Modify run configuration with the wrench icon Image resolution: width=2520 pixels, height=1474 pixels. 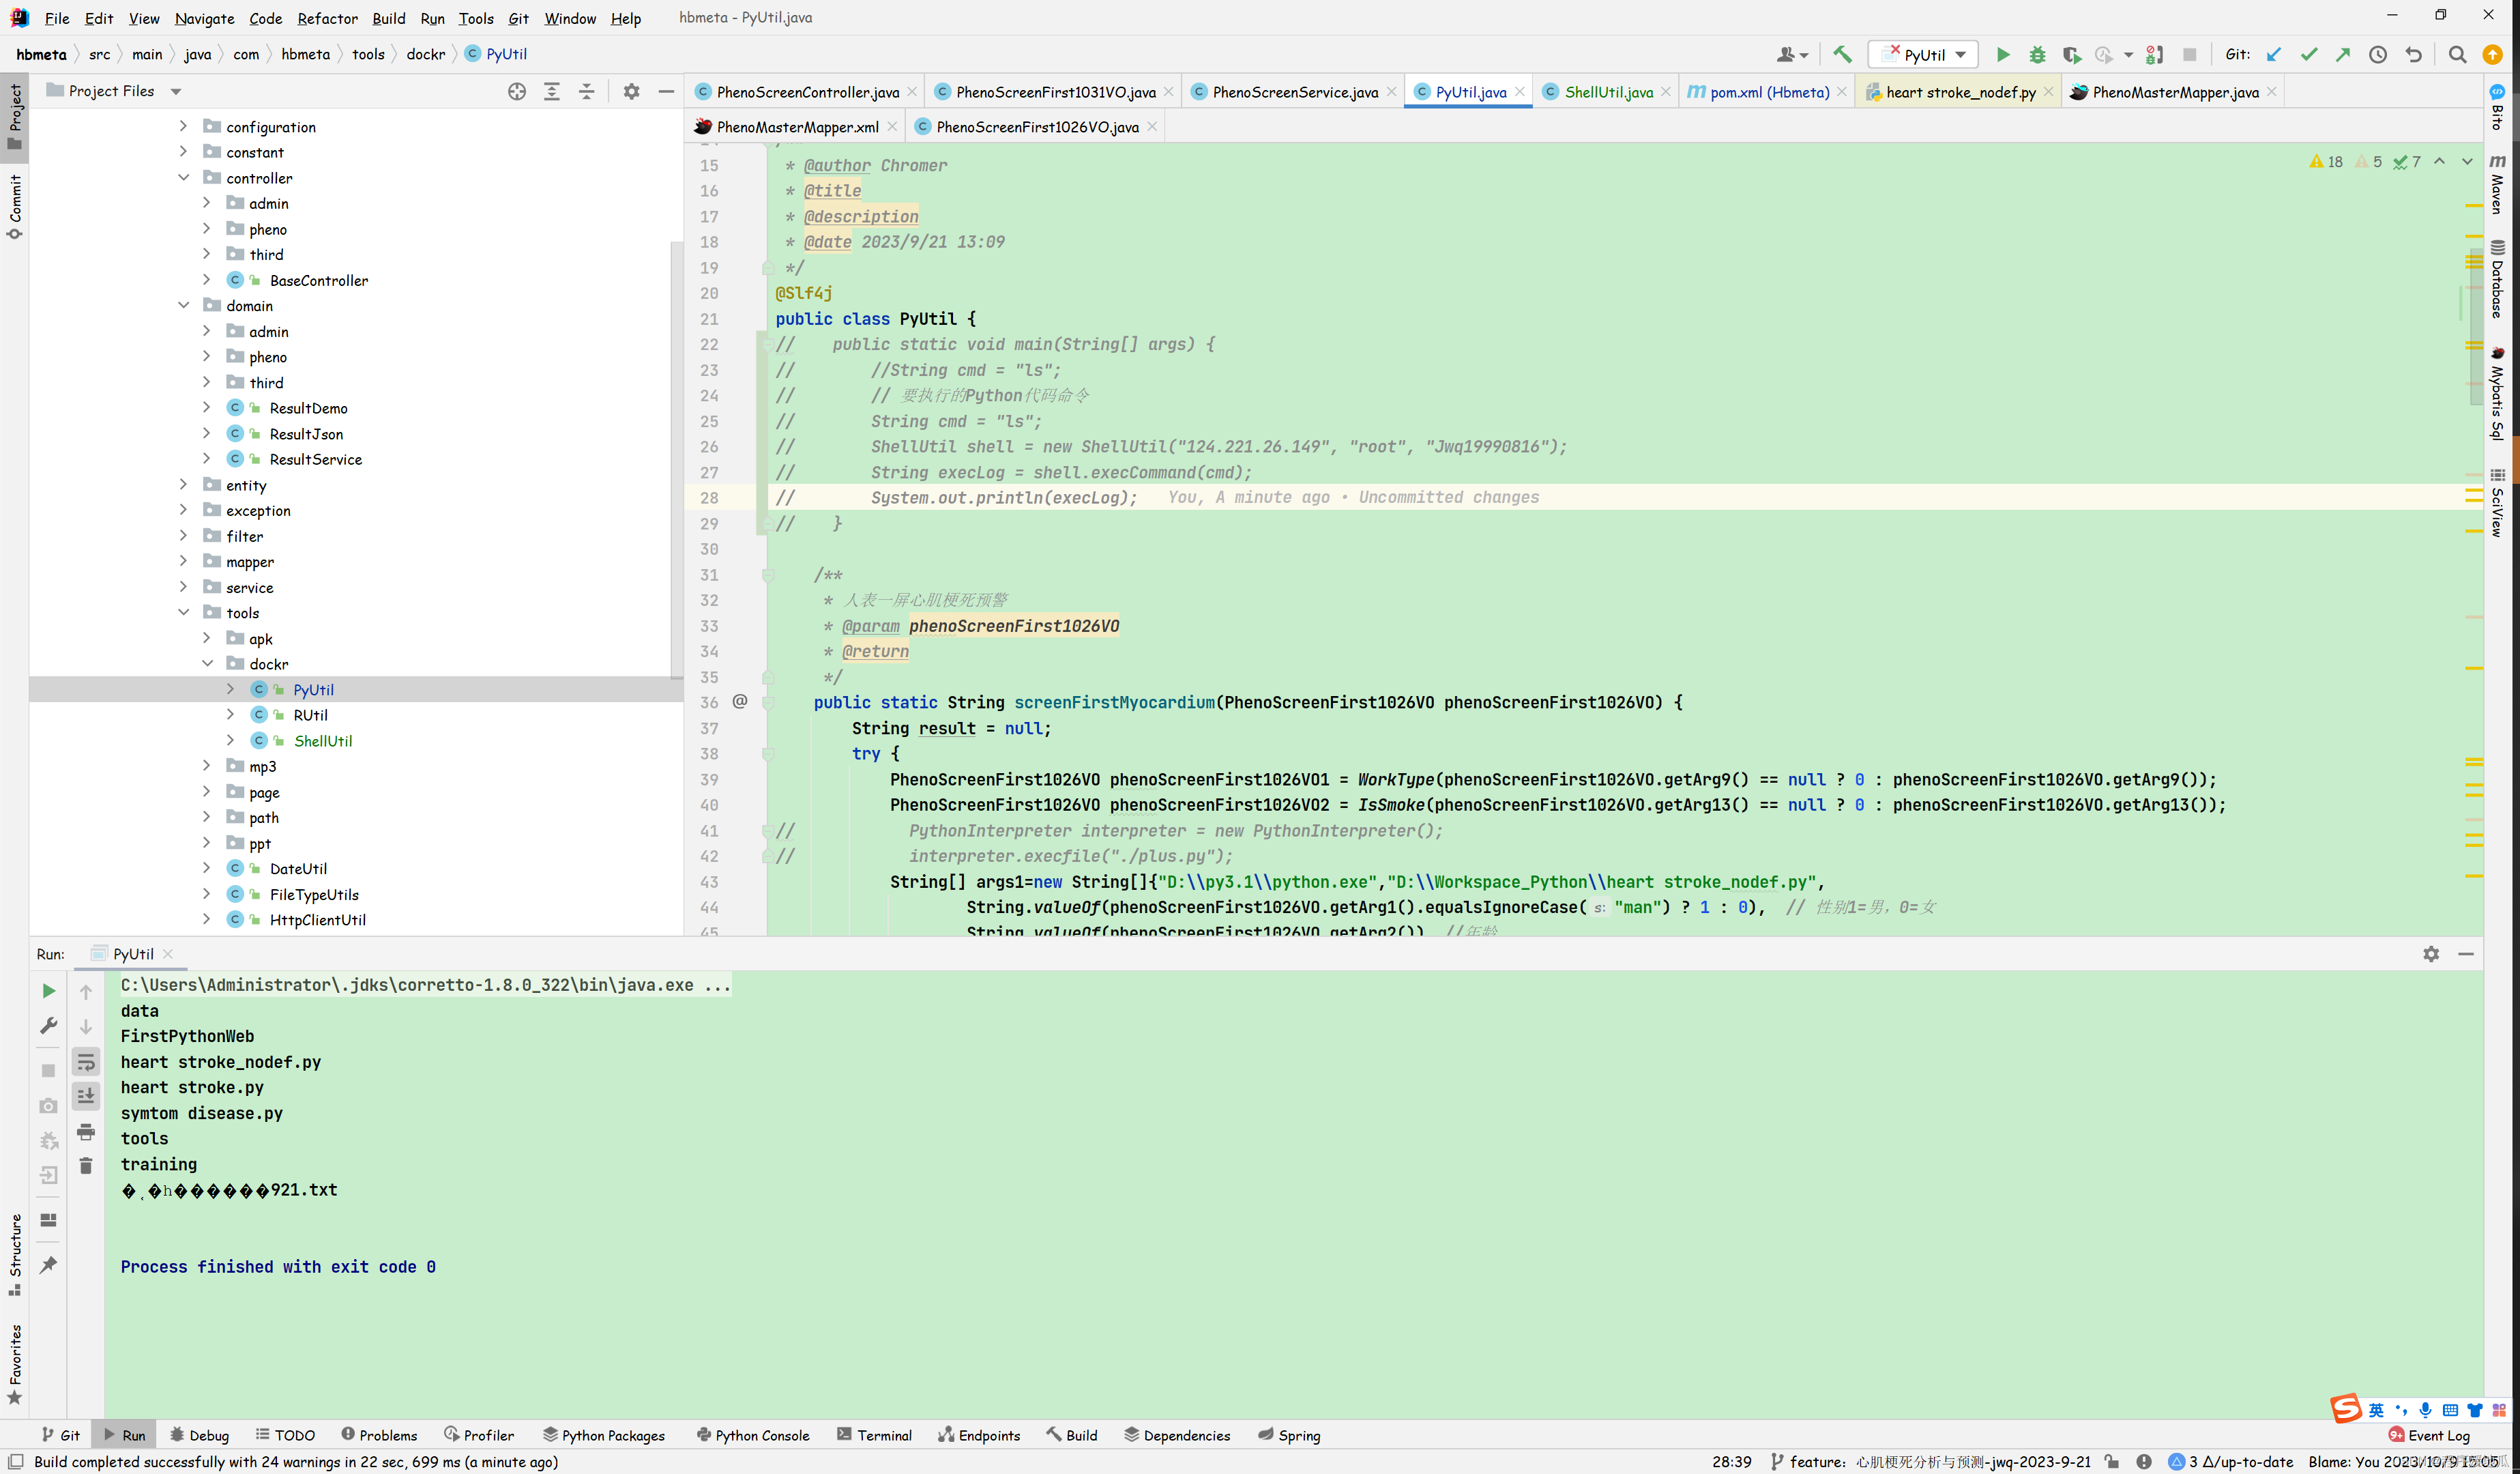[x=48, y=1026]
